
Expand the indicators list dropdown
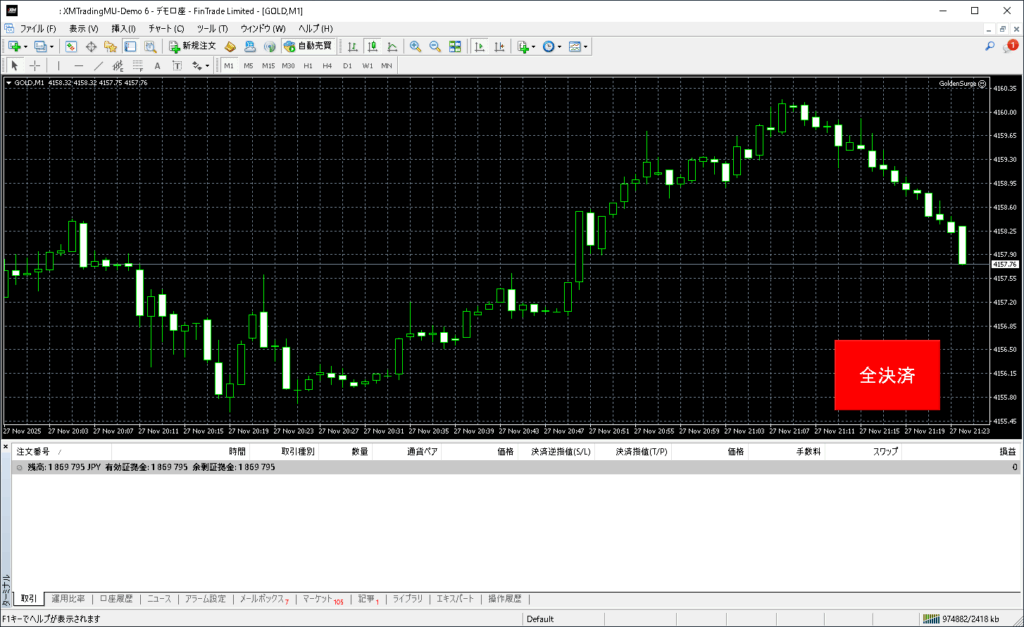click(534, 46)
